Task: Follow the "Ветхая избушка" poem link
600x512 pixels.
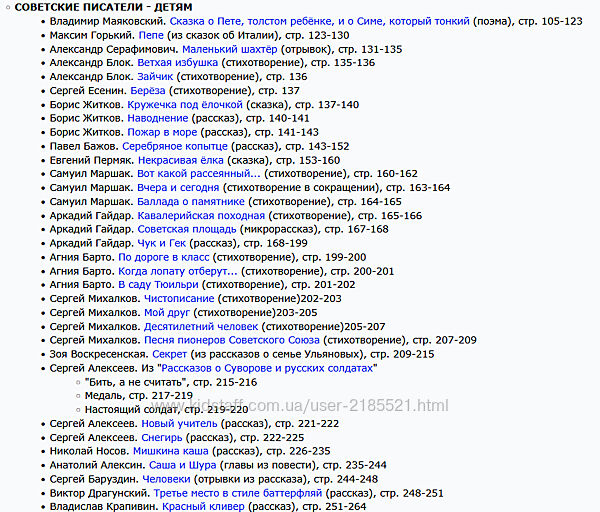Action: coord(178,62)
